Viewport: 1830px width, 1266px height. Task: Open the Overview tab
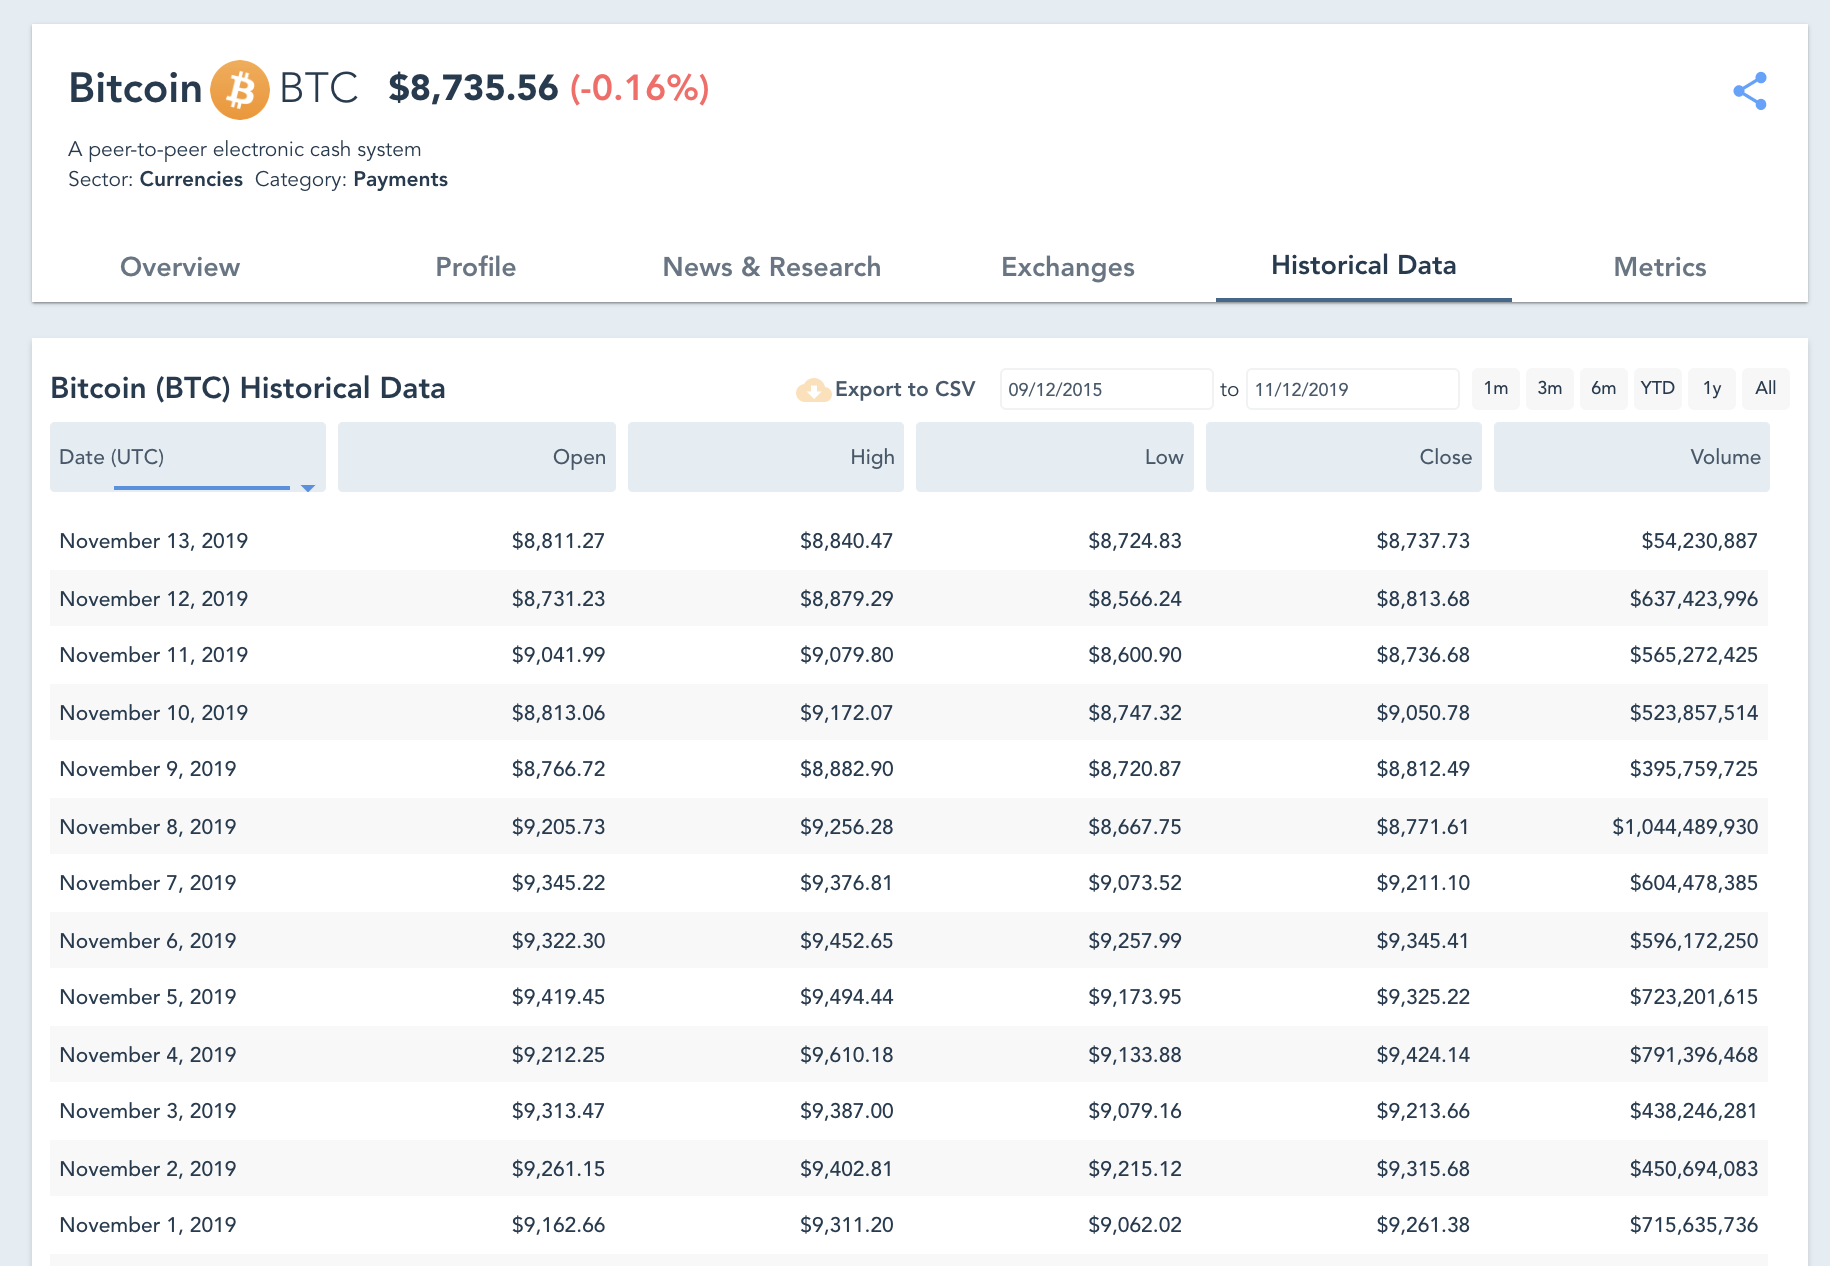click(x=180, y=267)
